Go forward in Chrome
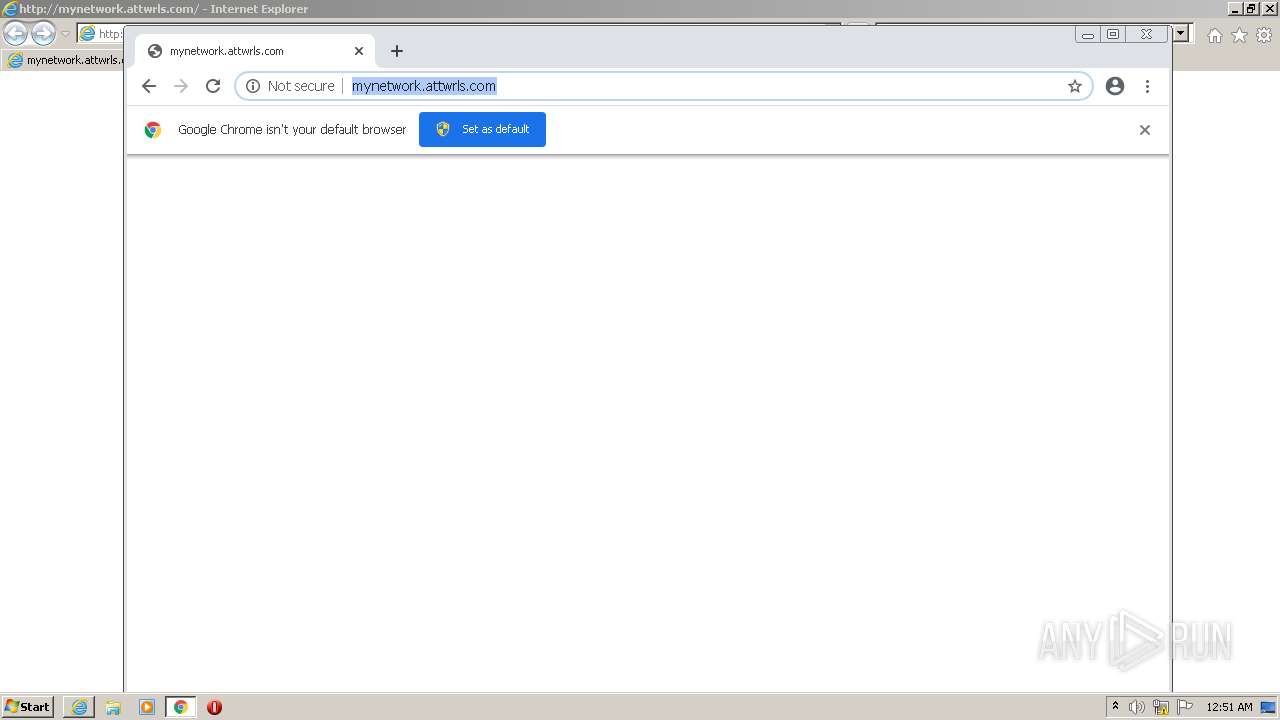 pos(181,86)
